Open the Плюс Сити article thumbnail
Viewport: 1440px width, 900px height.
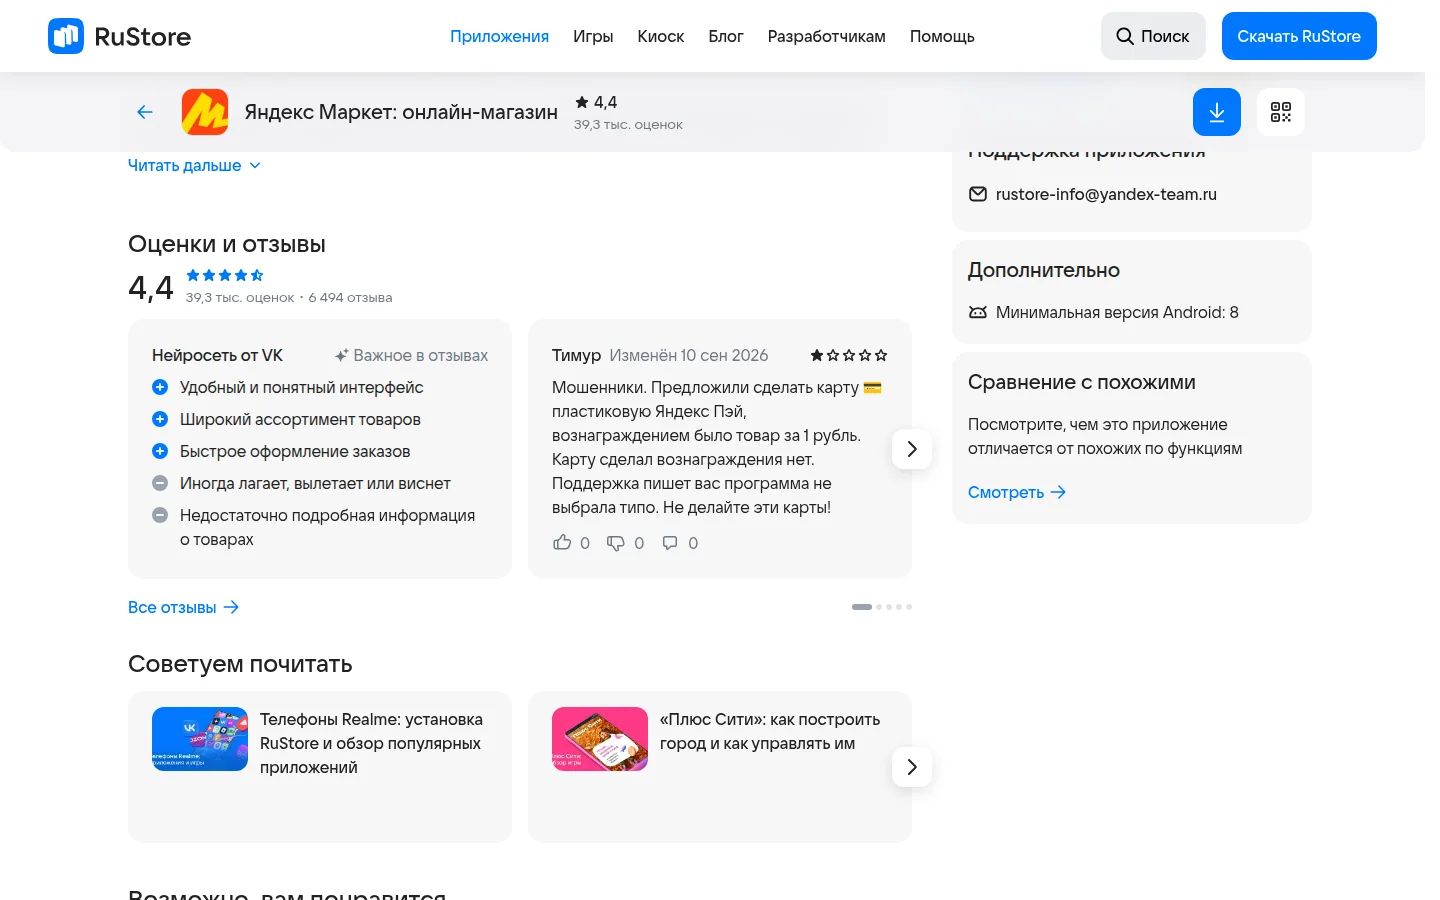tap(600, 739)
